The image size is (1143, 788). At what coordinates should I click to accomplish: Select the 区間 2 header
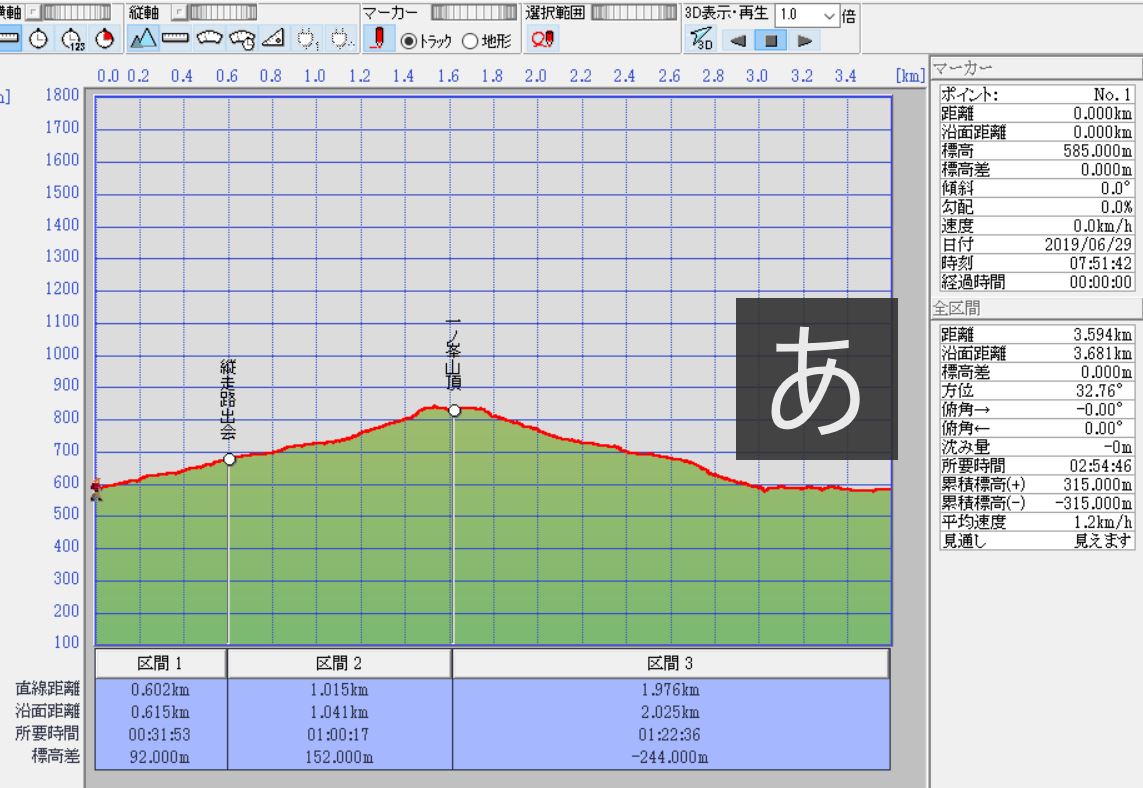point(339,663)
